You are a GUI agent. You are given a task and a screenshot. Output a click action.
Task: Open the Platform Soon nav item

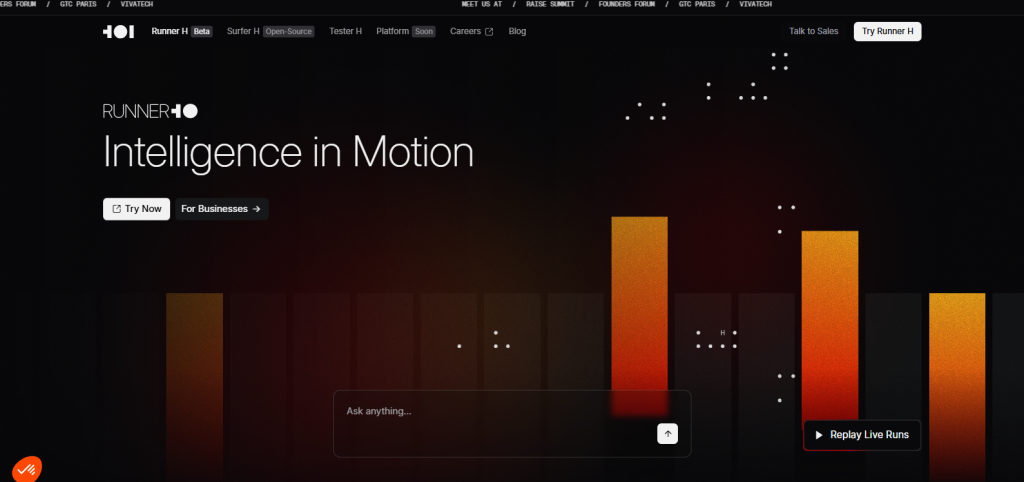pos(406,31)
